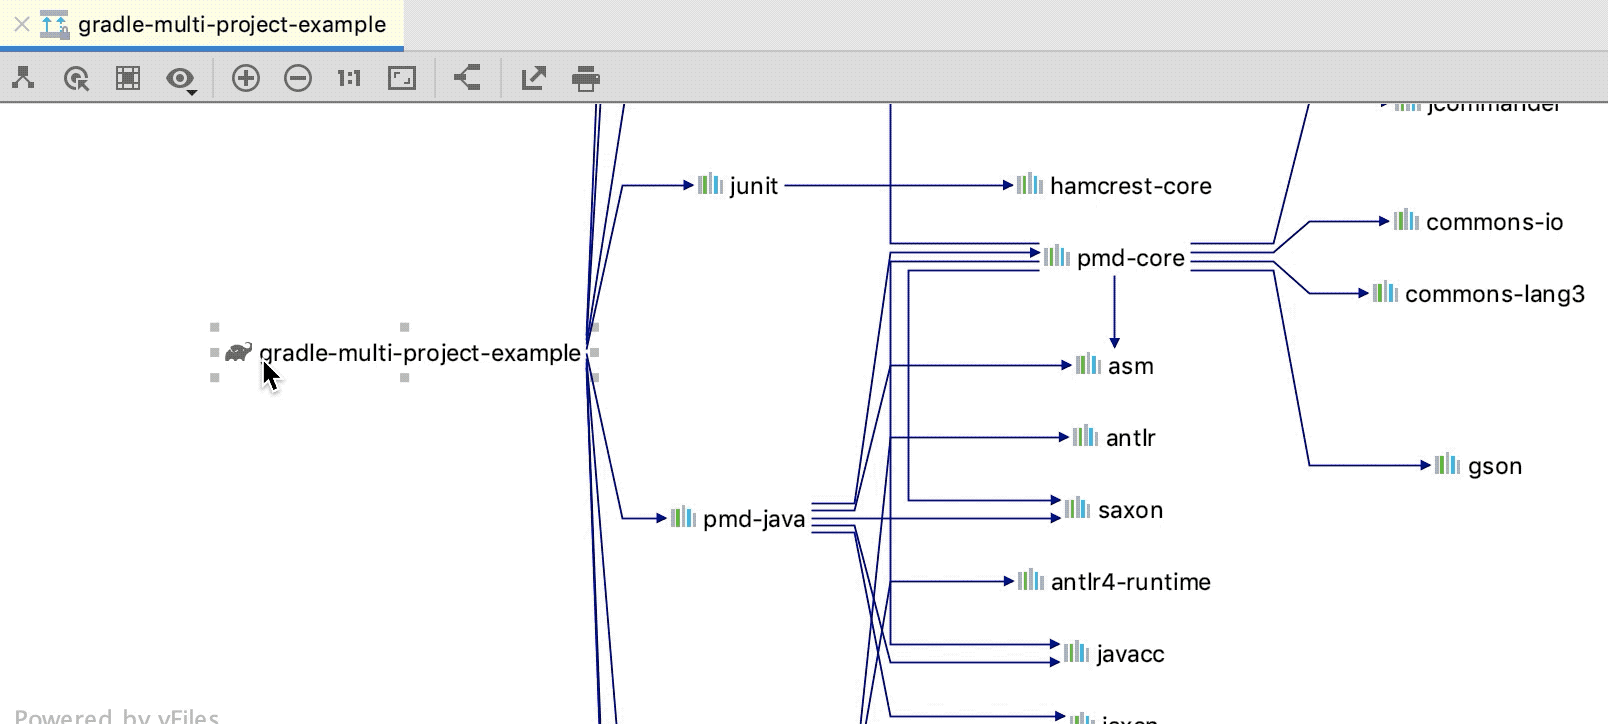
Task: Select the gradle-multi-project-example root node
Action: tap(418, 353)
